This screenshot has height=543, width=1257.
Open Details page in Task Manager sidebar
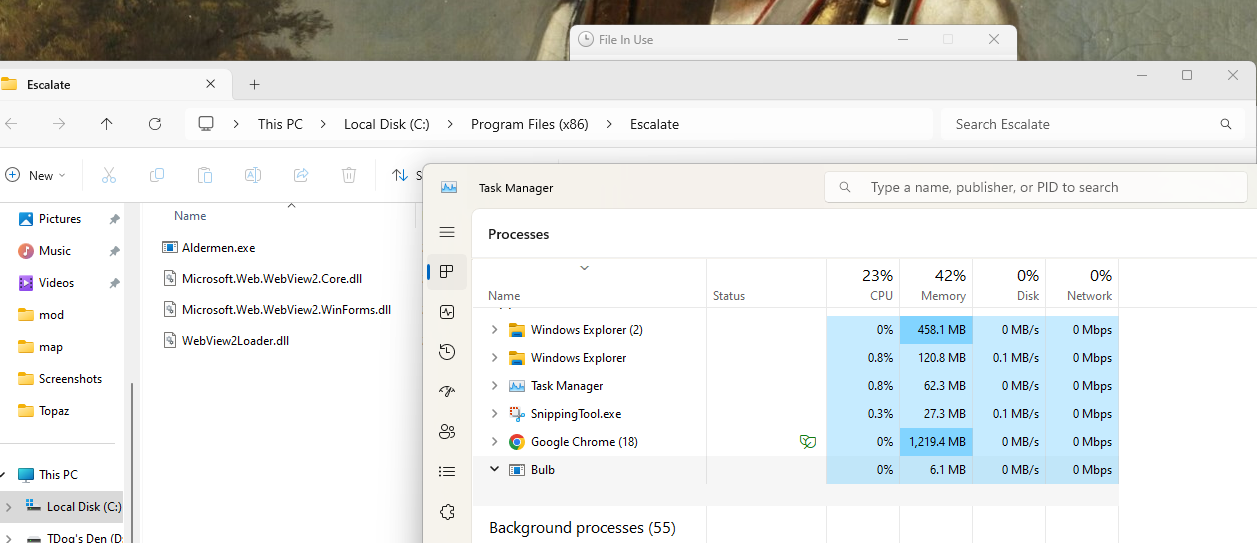(447, 472)
